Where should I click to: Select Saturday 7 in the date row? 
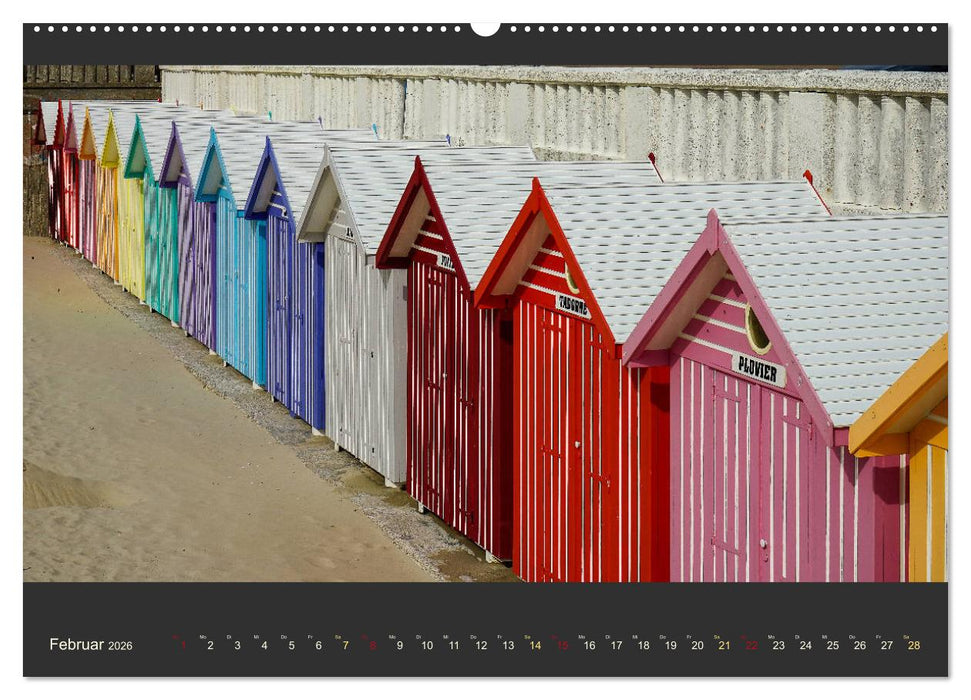[345, 646]
